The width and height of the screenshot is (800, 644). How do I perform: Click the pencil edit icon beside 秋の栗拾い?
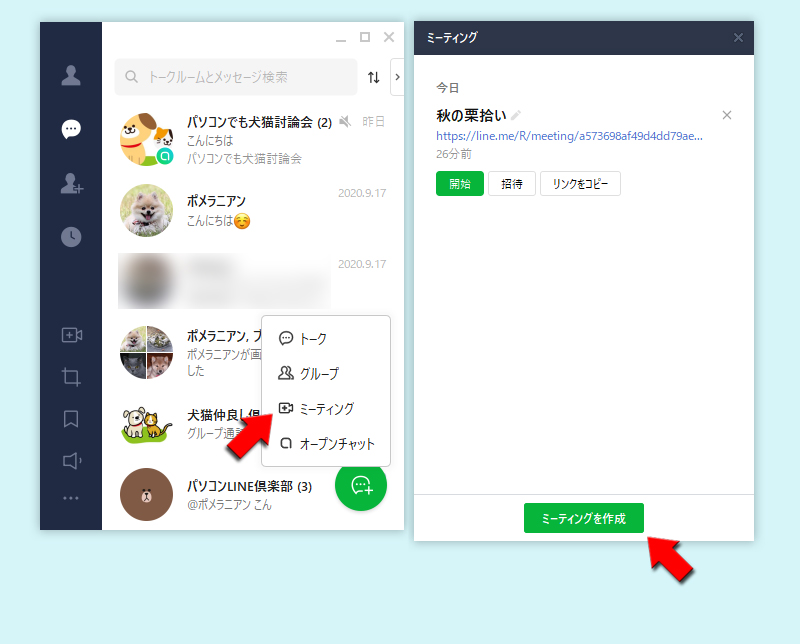[516, 115]
